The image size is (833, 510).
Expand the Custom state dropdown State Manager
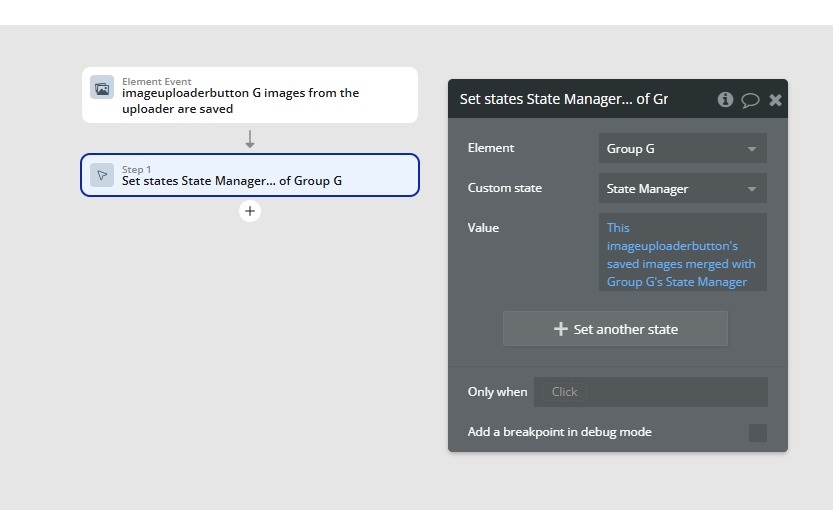click(x=682, y=188)
